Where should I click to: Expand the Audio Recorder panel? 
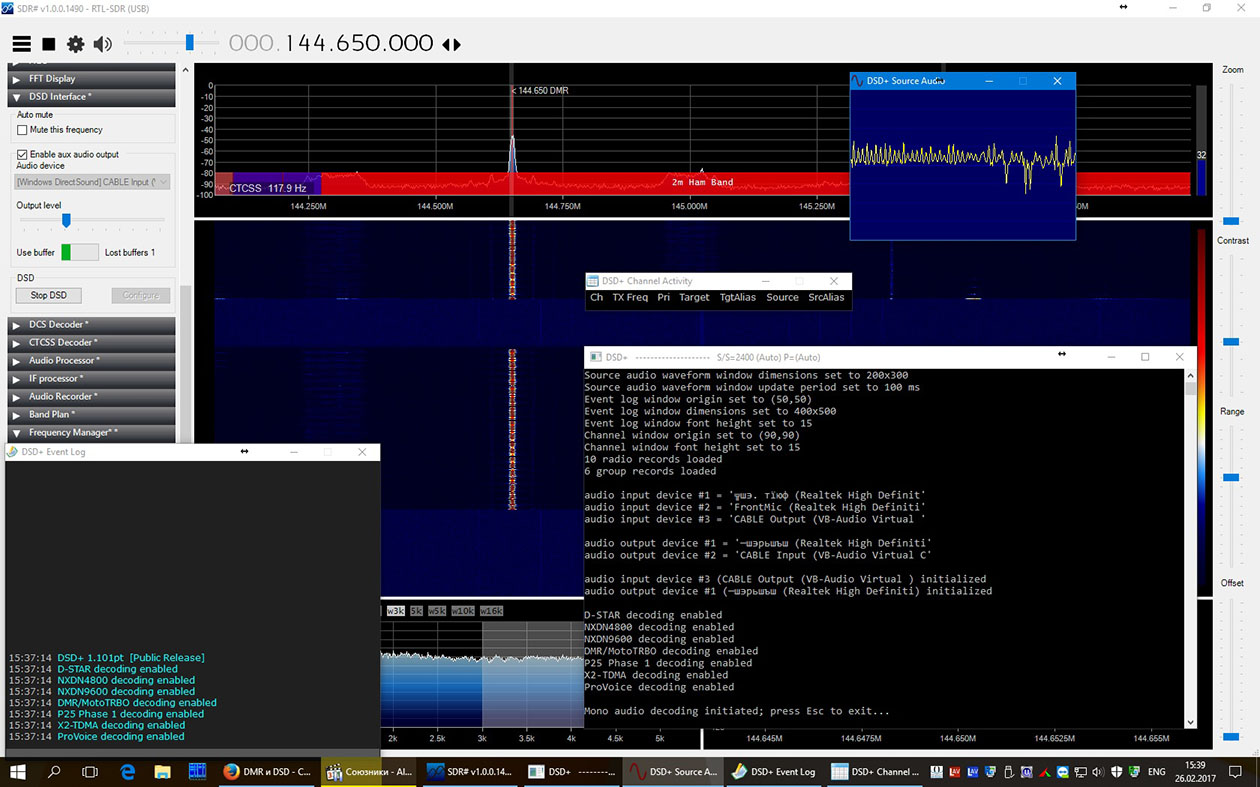[x=91, y=397]
